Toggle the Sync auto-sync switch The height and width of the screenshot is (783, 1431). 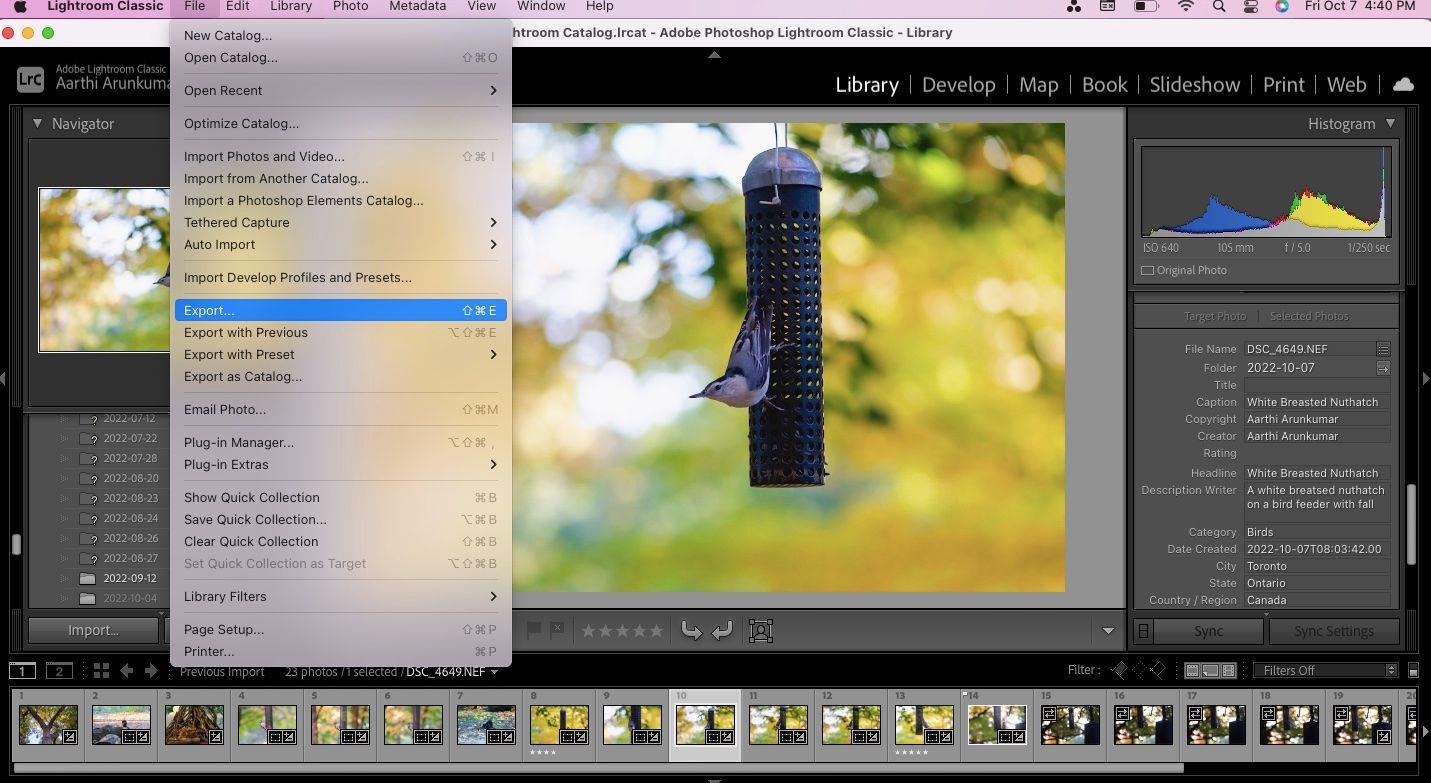[x=1144, y=631]
